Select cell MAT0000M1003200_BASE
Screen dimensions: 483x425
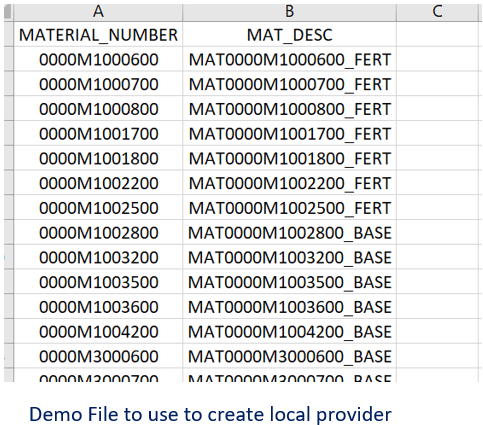289,257
